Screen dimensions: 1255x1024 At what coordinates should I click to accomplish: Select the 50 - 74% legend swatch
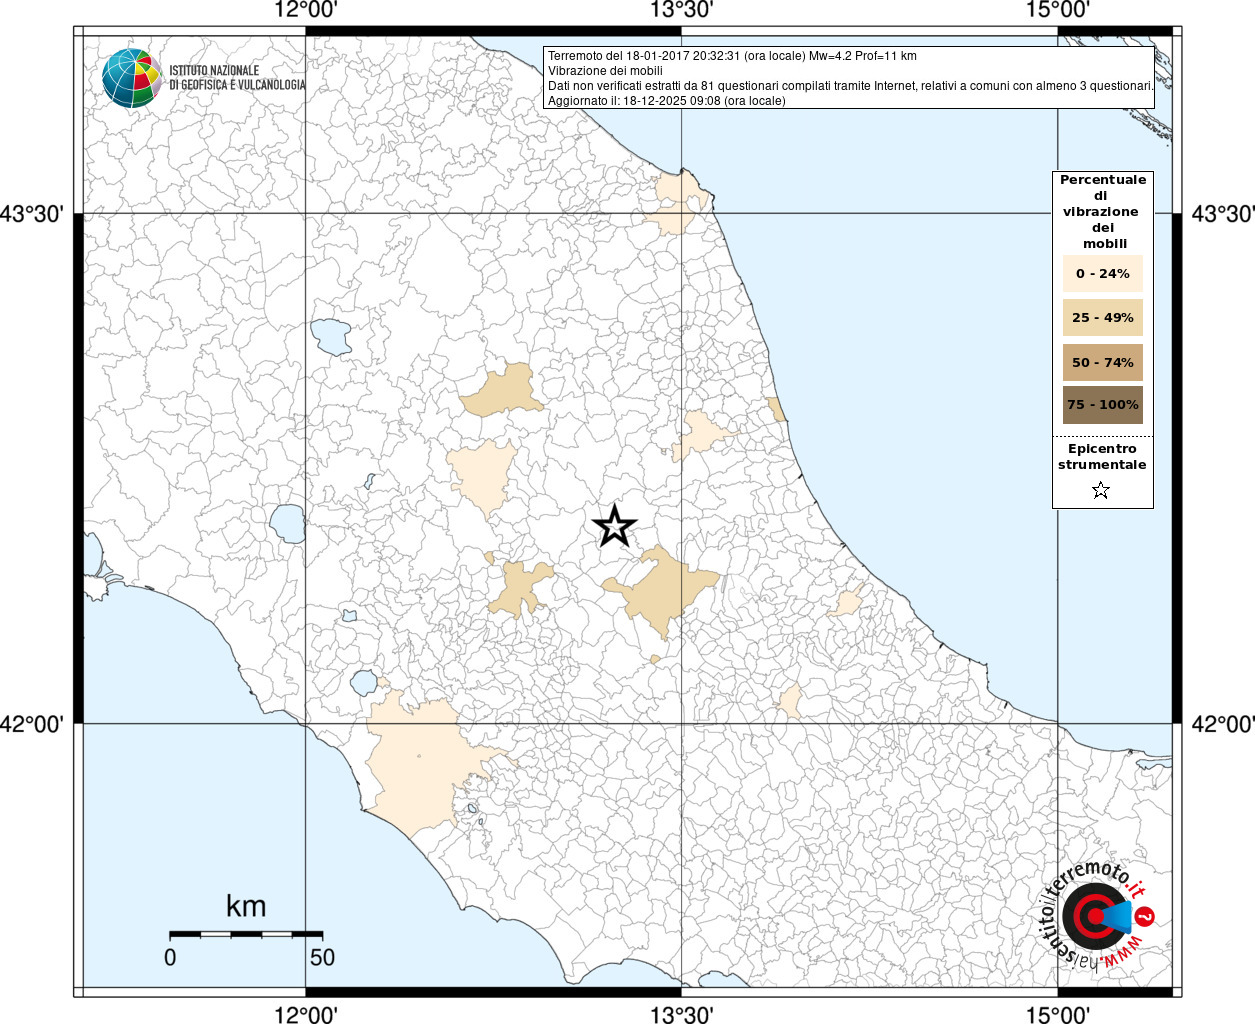1102,362
